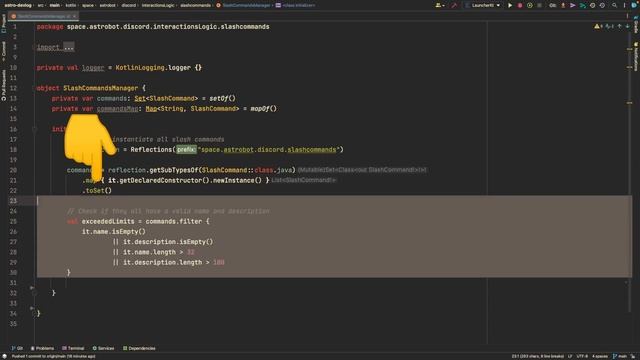
Task: Open the Terminal tool window tab
Action: point(73,348)
